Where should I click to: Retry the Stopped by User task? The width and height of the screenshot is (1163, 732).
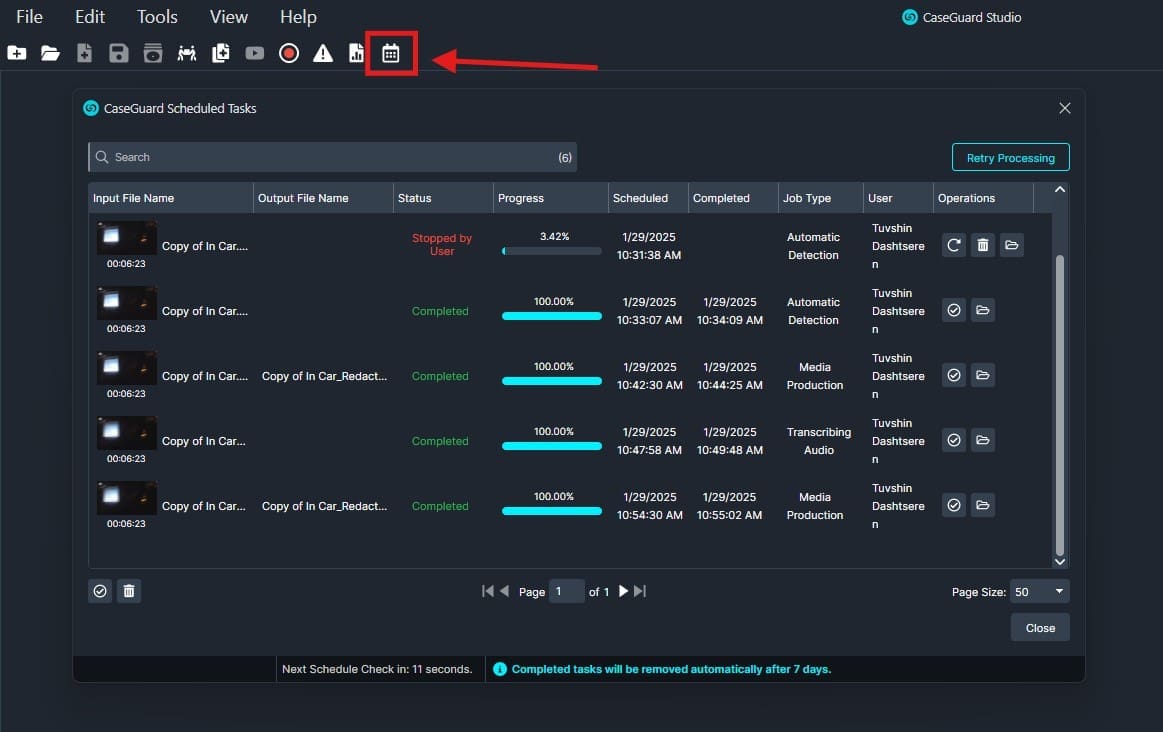pyautogui.click(x=954, y=245)
